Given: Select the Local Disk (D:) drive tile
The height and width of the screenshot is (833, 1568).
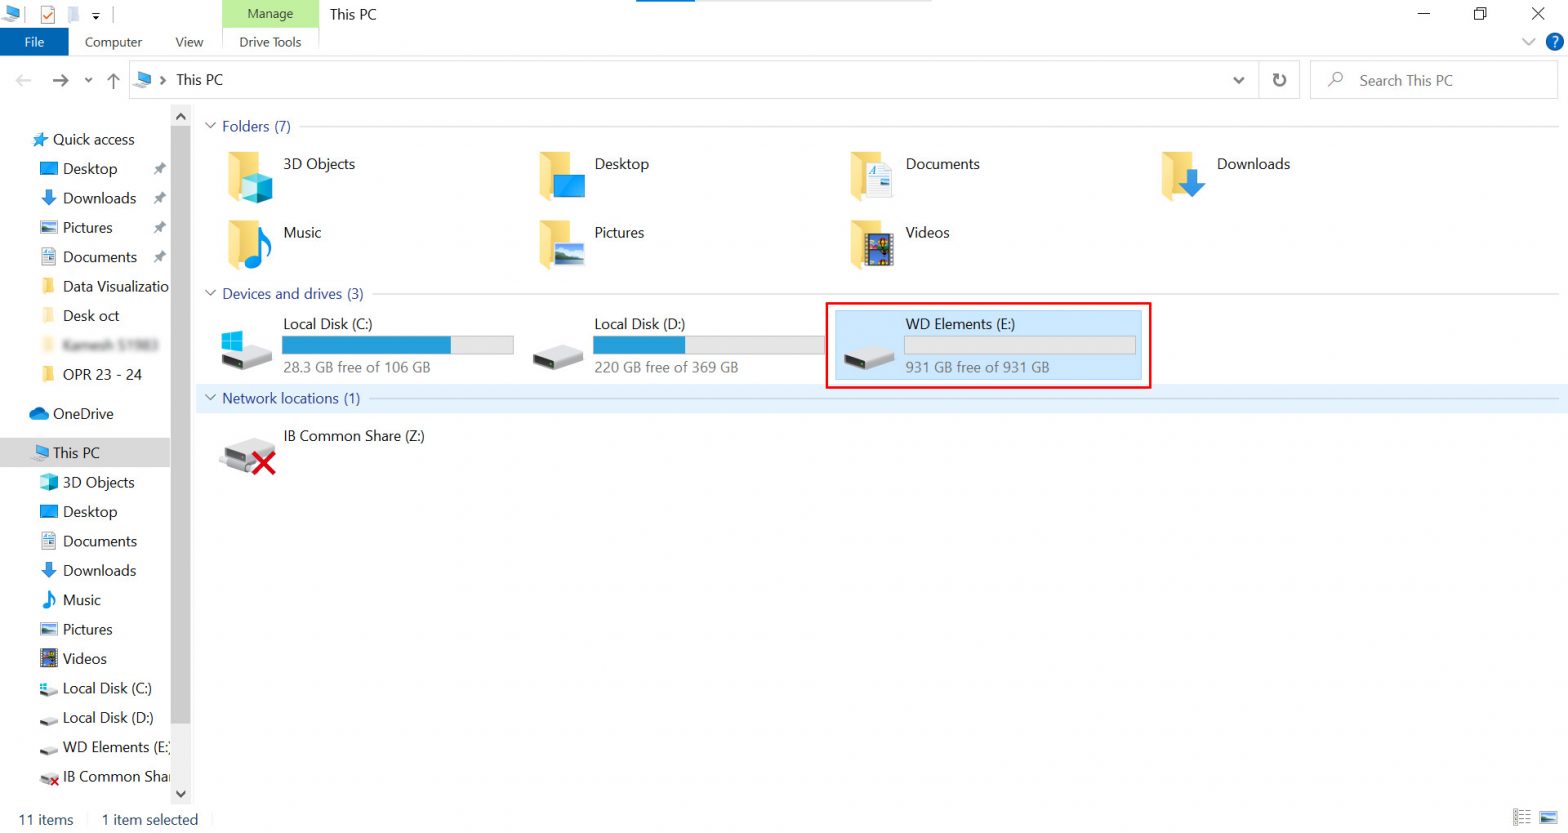Looking at the screenshot, I should pyautogui.click(x=677, y=346).
